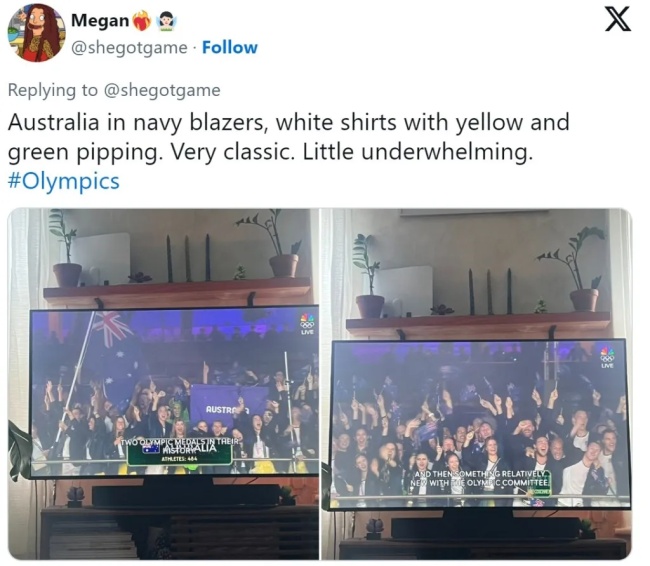
Task: Follow the @shegotgame account
Action: 230,48
